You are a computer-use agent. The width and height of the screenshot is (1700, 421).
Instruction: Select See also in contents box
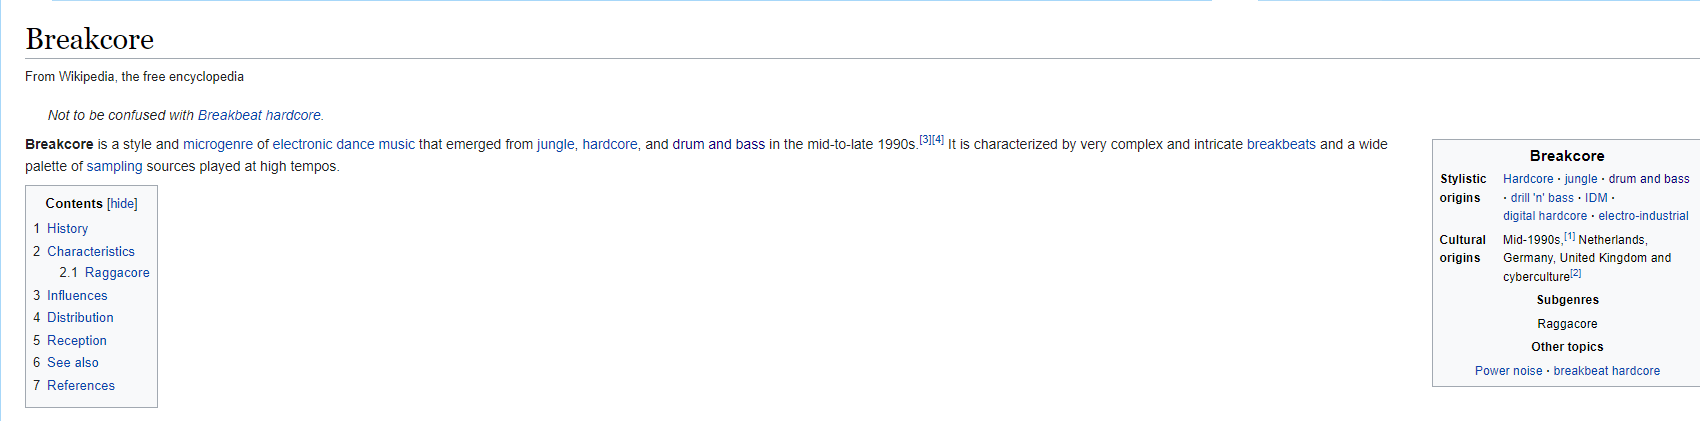[72, 363]
